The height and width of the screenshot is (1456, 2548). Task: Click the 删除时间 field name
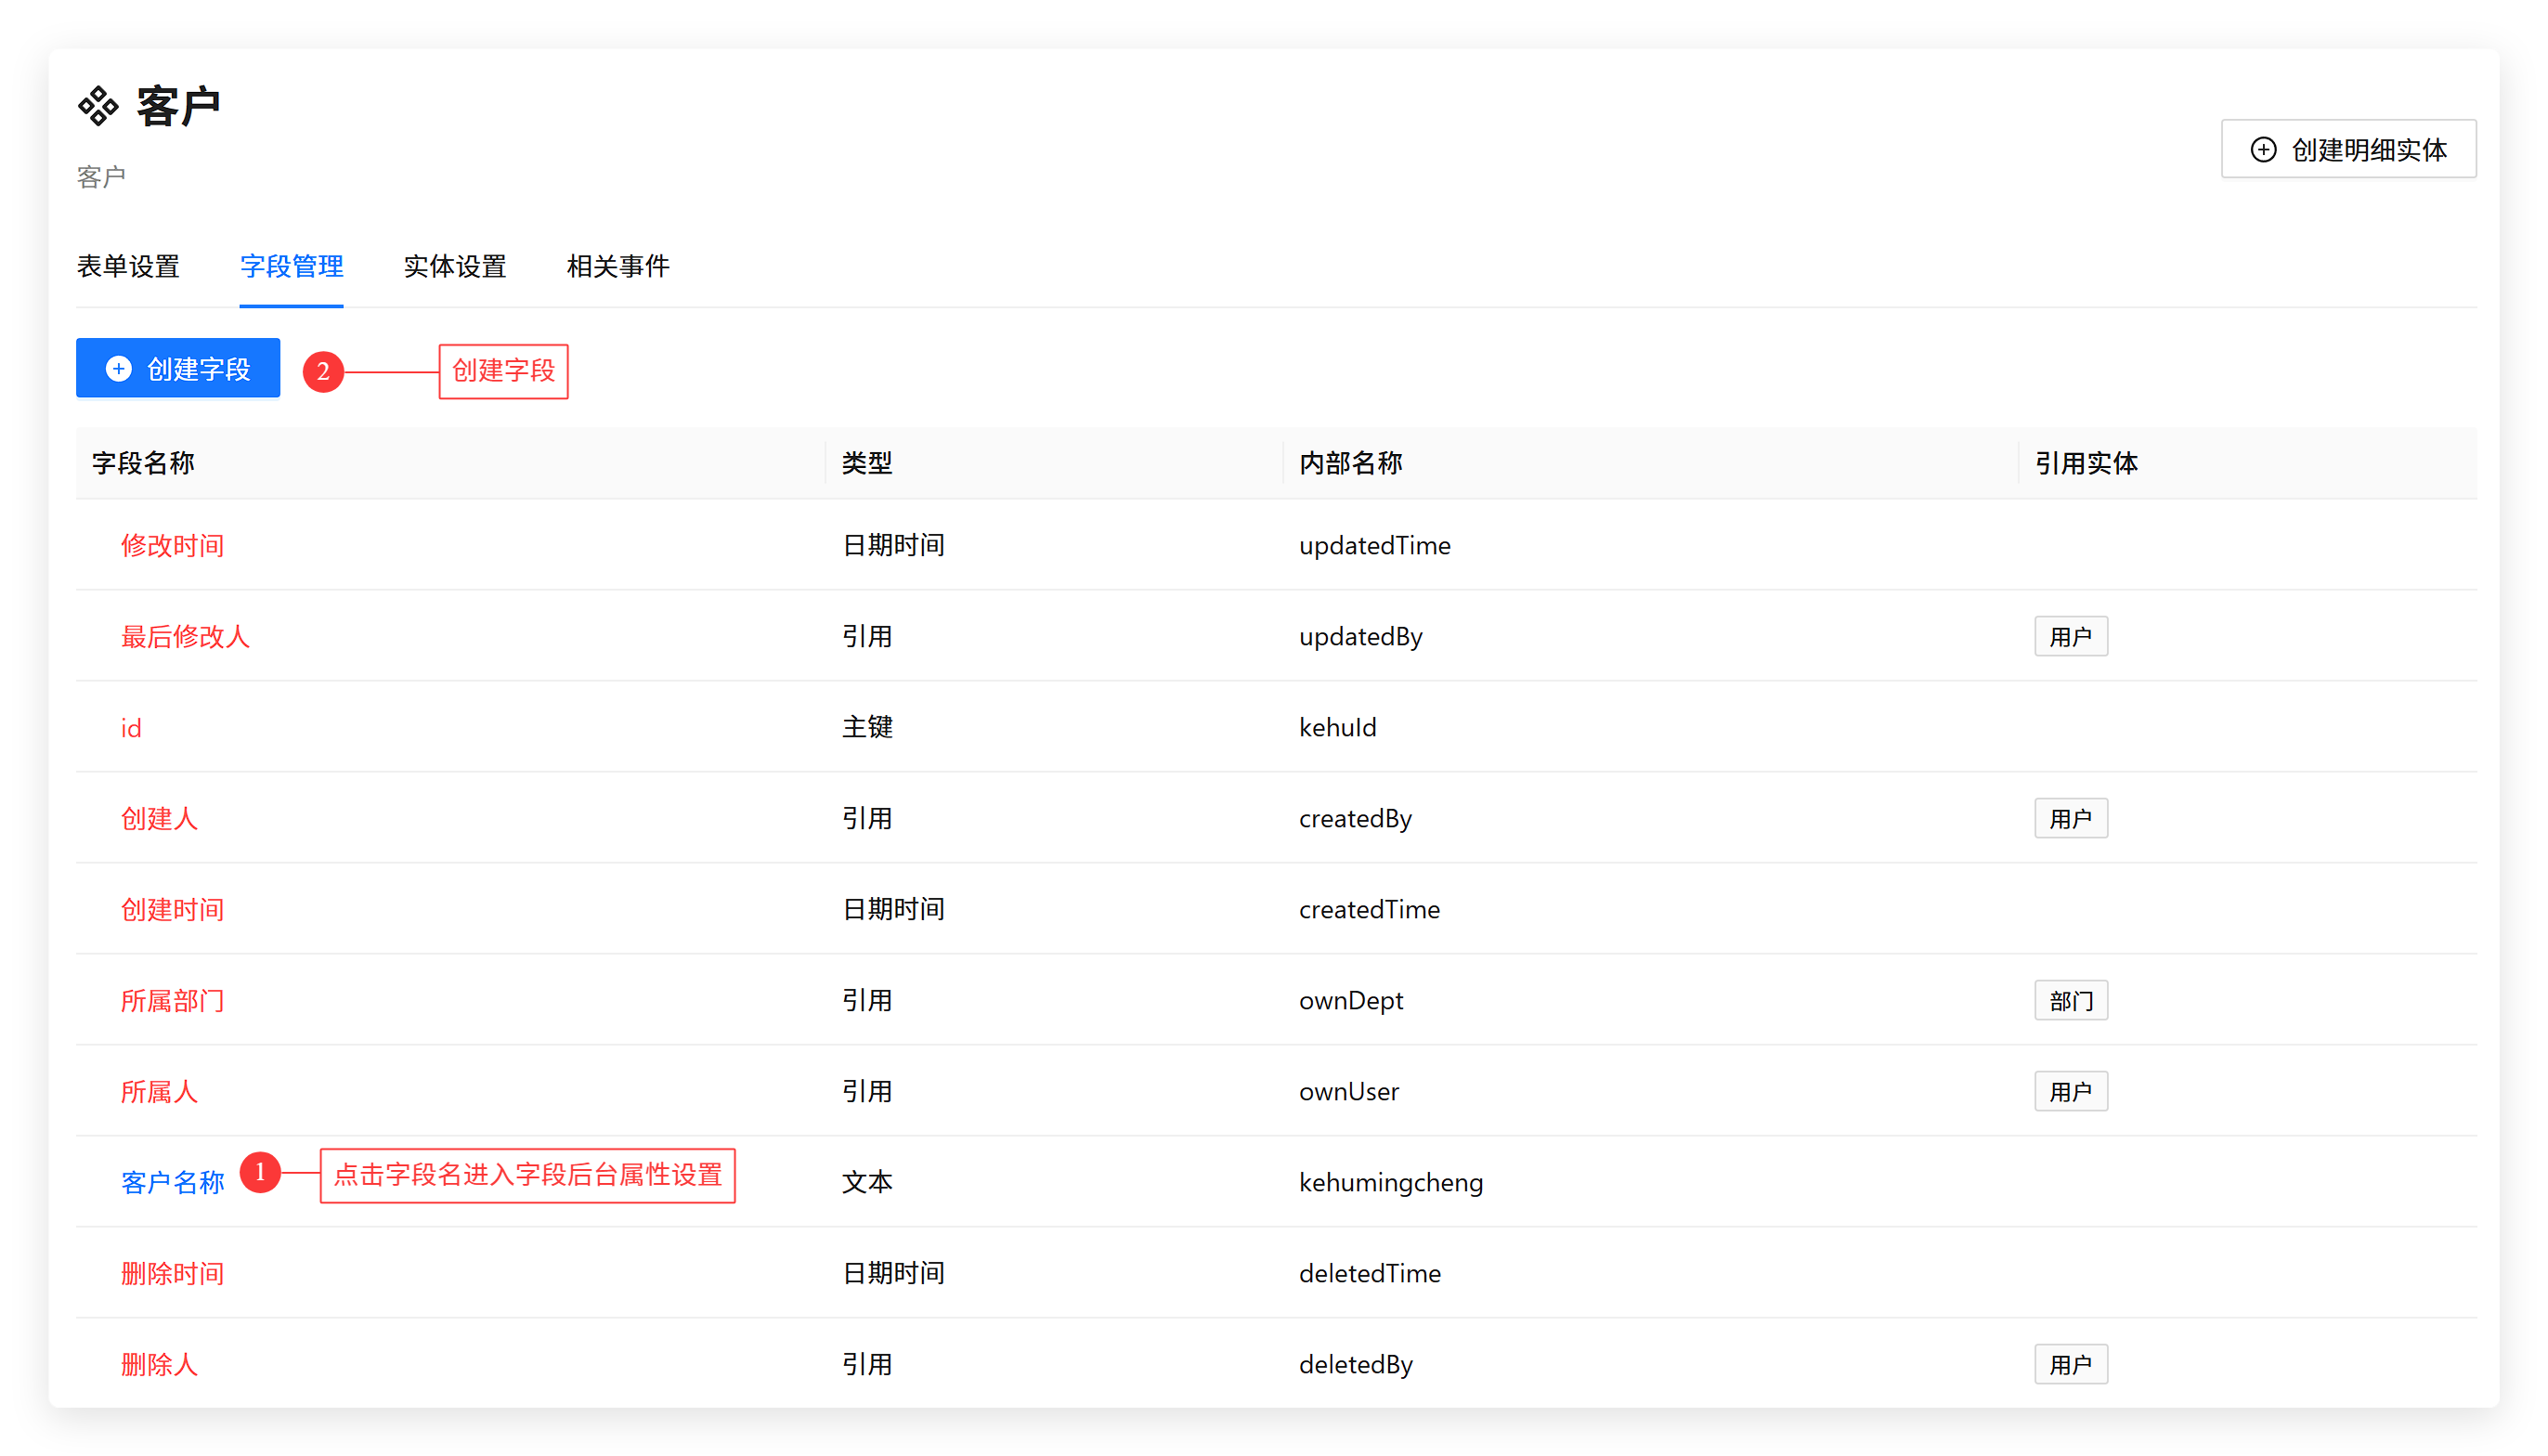(x=172, y=1273)
